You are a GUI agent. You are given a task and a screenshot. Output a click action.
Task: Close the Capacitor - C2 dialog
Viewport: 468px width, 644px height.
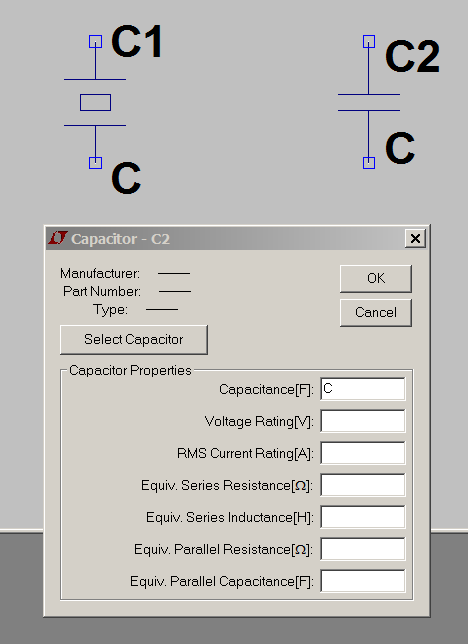415,238
